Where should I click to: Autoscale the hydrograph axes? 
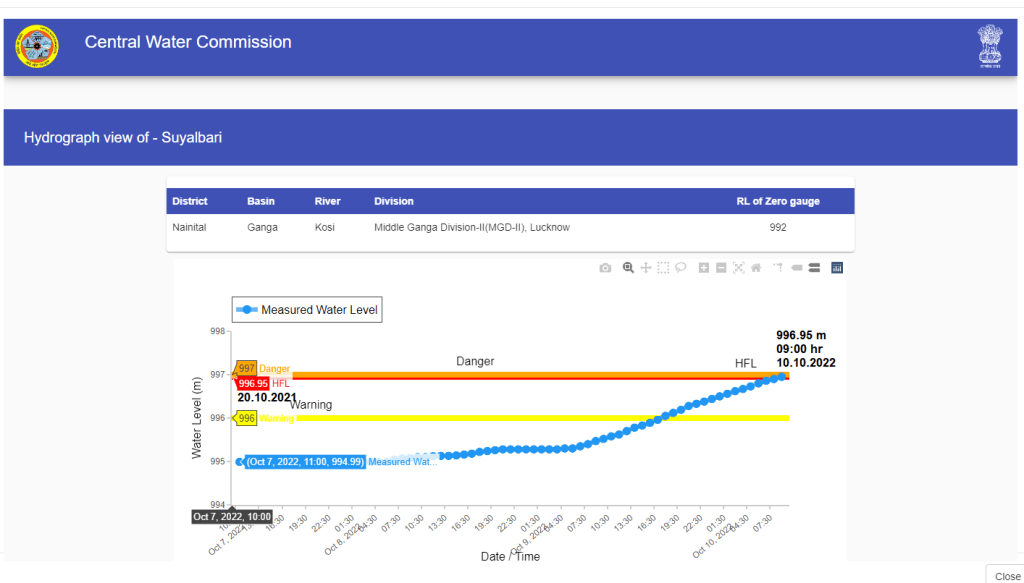pyautogui.click(x=739, y=268)
